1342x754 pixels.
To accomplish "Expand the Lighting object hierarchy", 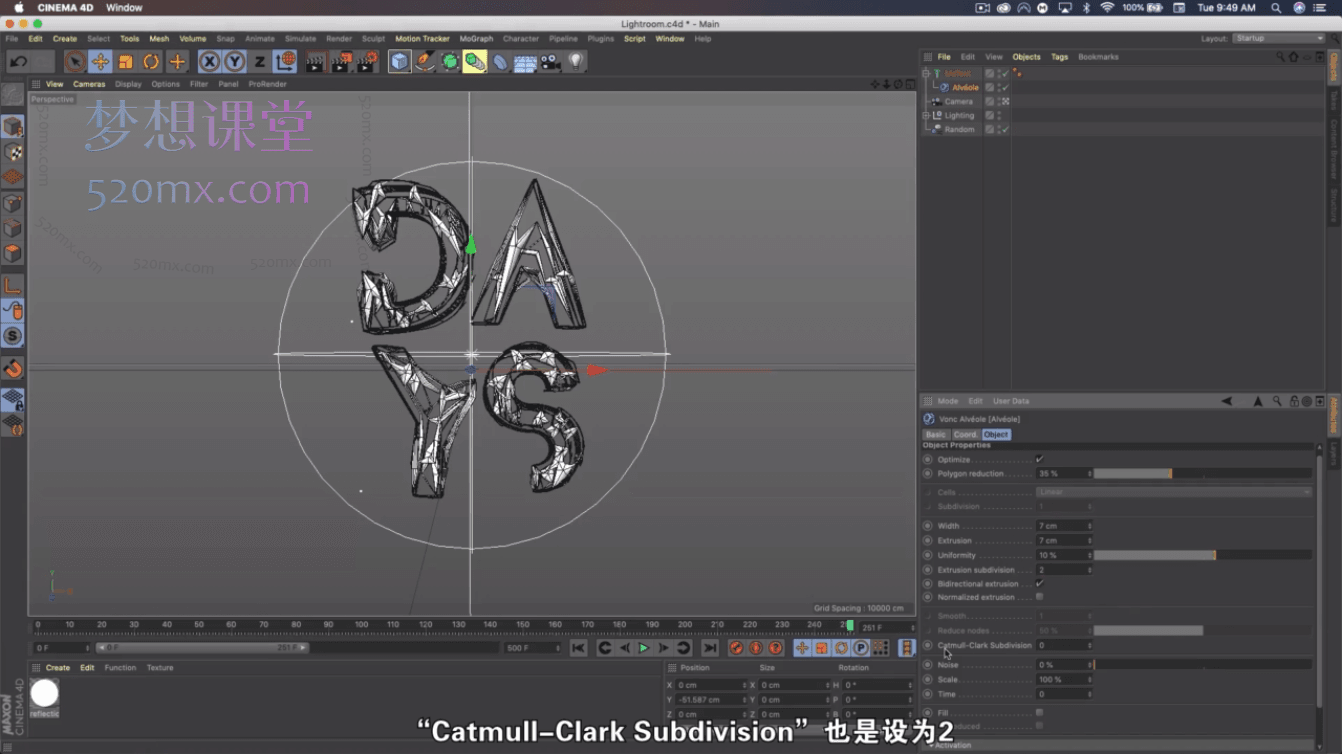I will pos(925,116).
